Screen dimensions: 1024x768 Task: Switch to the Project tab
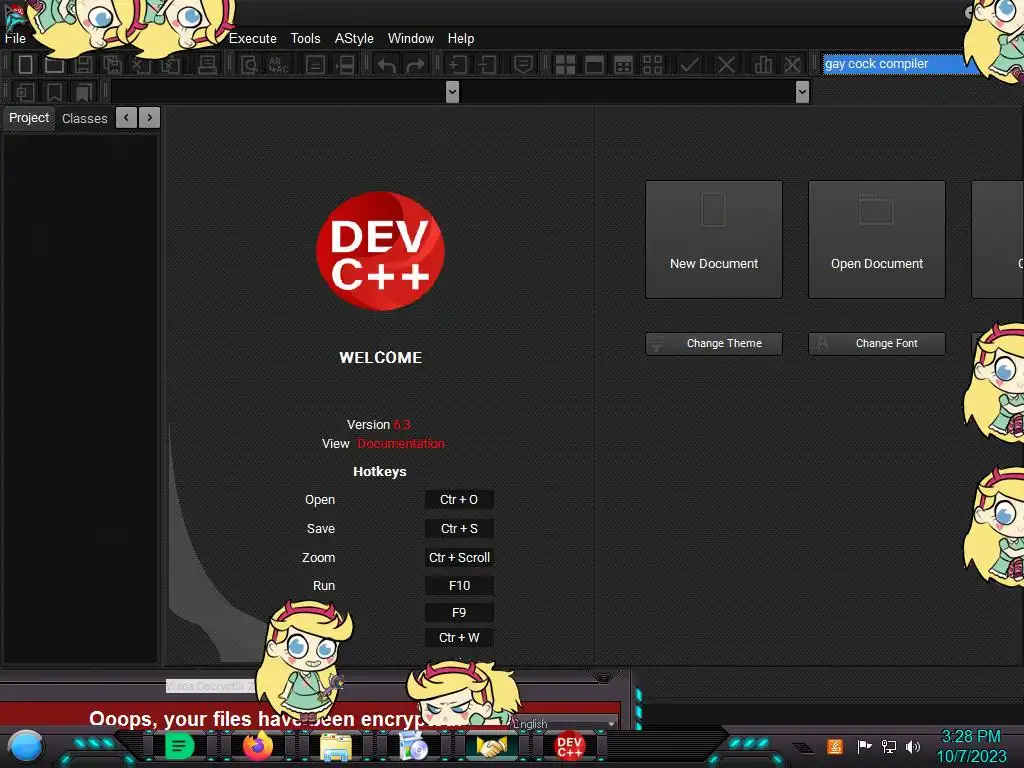tap(29, 118)
